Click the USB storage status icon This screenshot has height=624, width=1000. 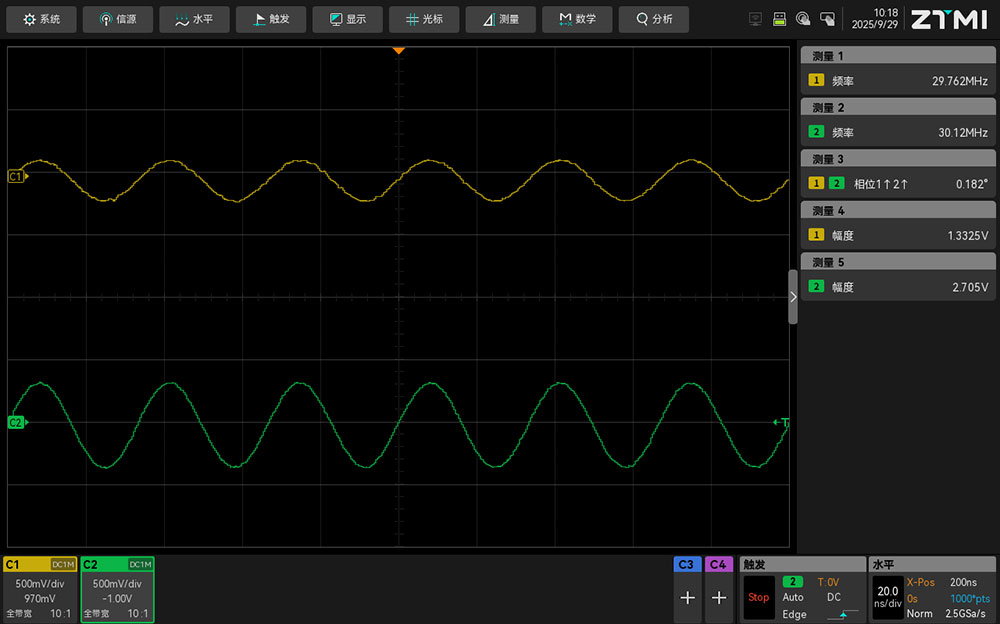(x=779, y=19)
